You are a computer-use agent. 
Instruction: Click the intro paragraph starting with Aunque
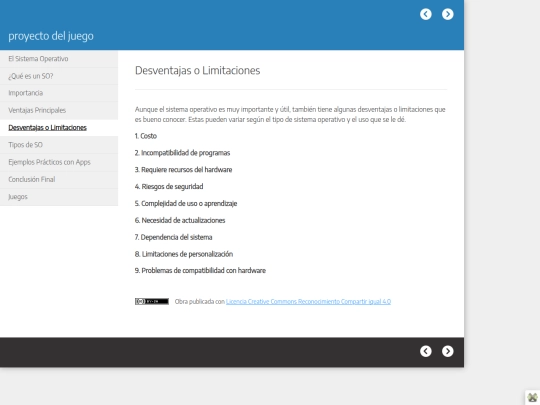pos(290,115)
